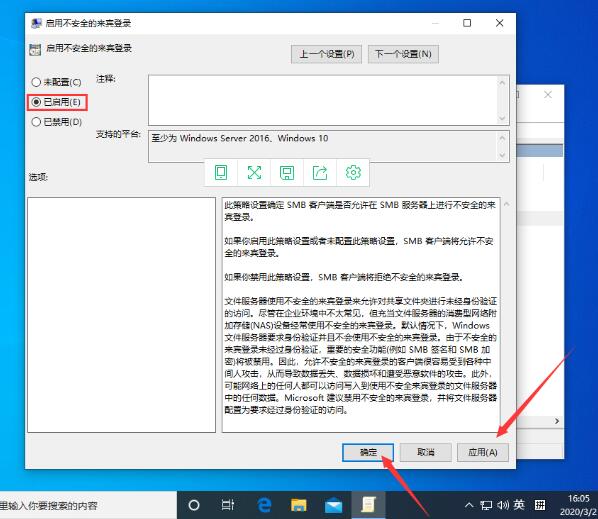Viewport: 598px width, 519px height.
Task: Click the network icon in system tray
Action: point(486,505)
